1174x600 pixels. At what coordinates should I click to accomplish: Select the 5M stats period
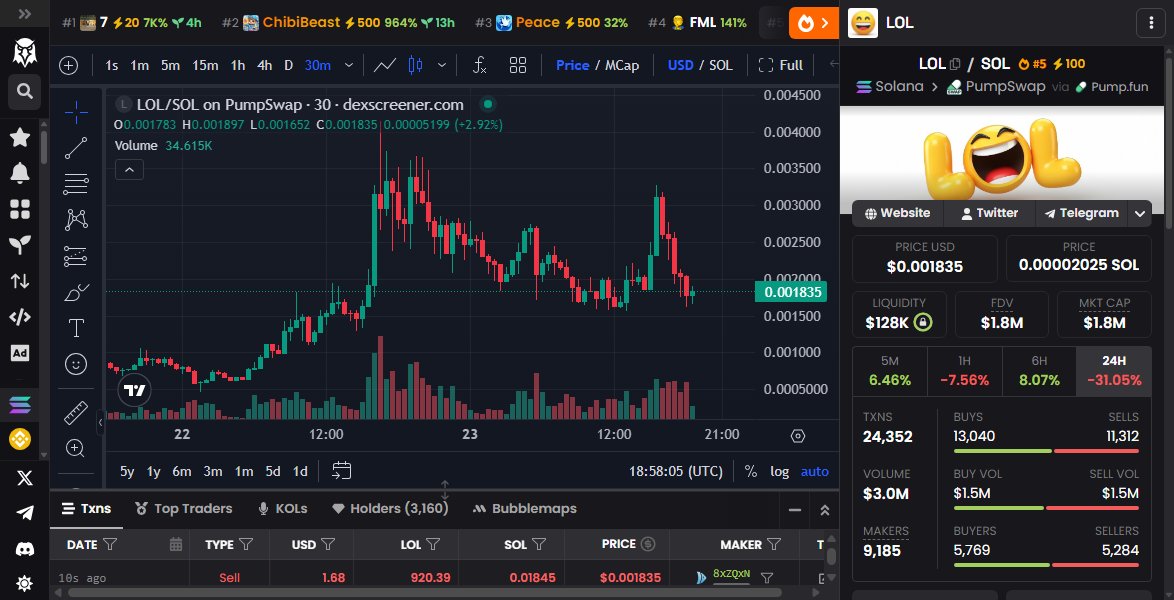pos(889,372)
